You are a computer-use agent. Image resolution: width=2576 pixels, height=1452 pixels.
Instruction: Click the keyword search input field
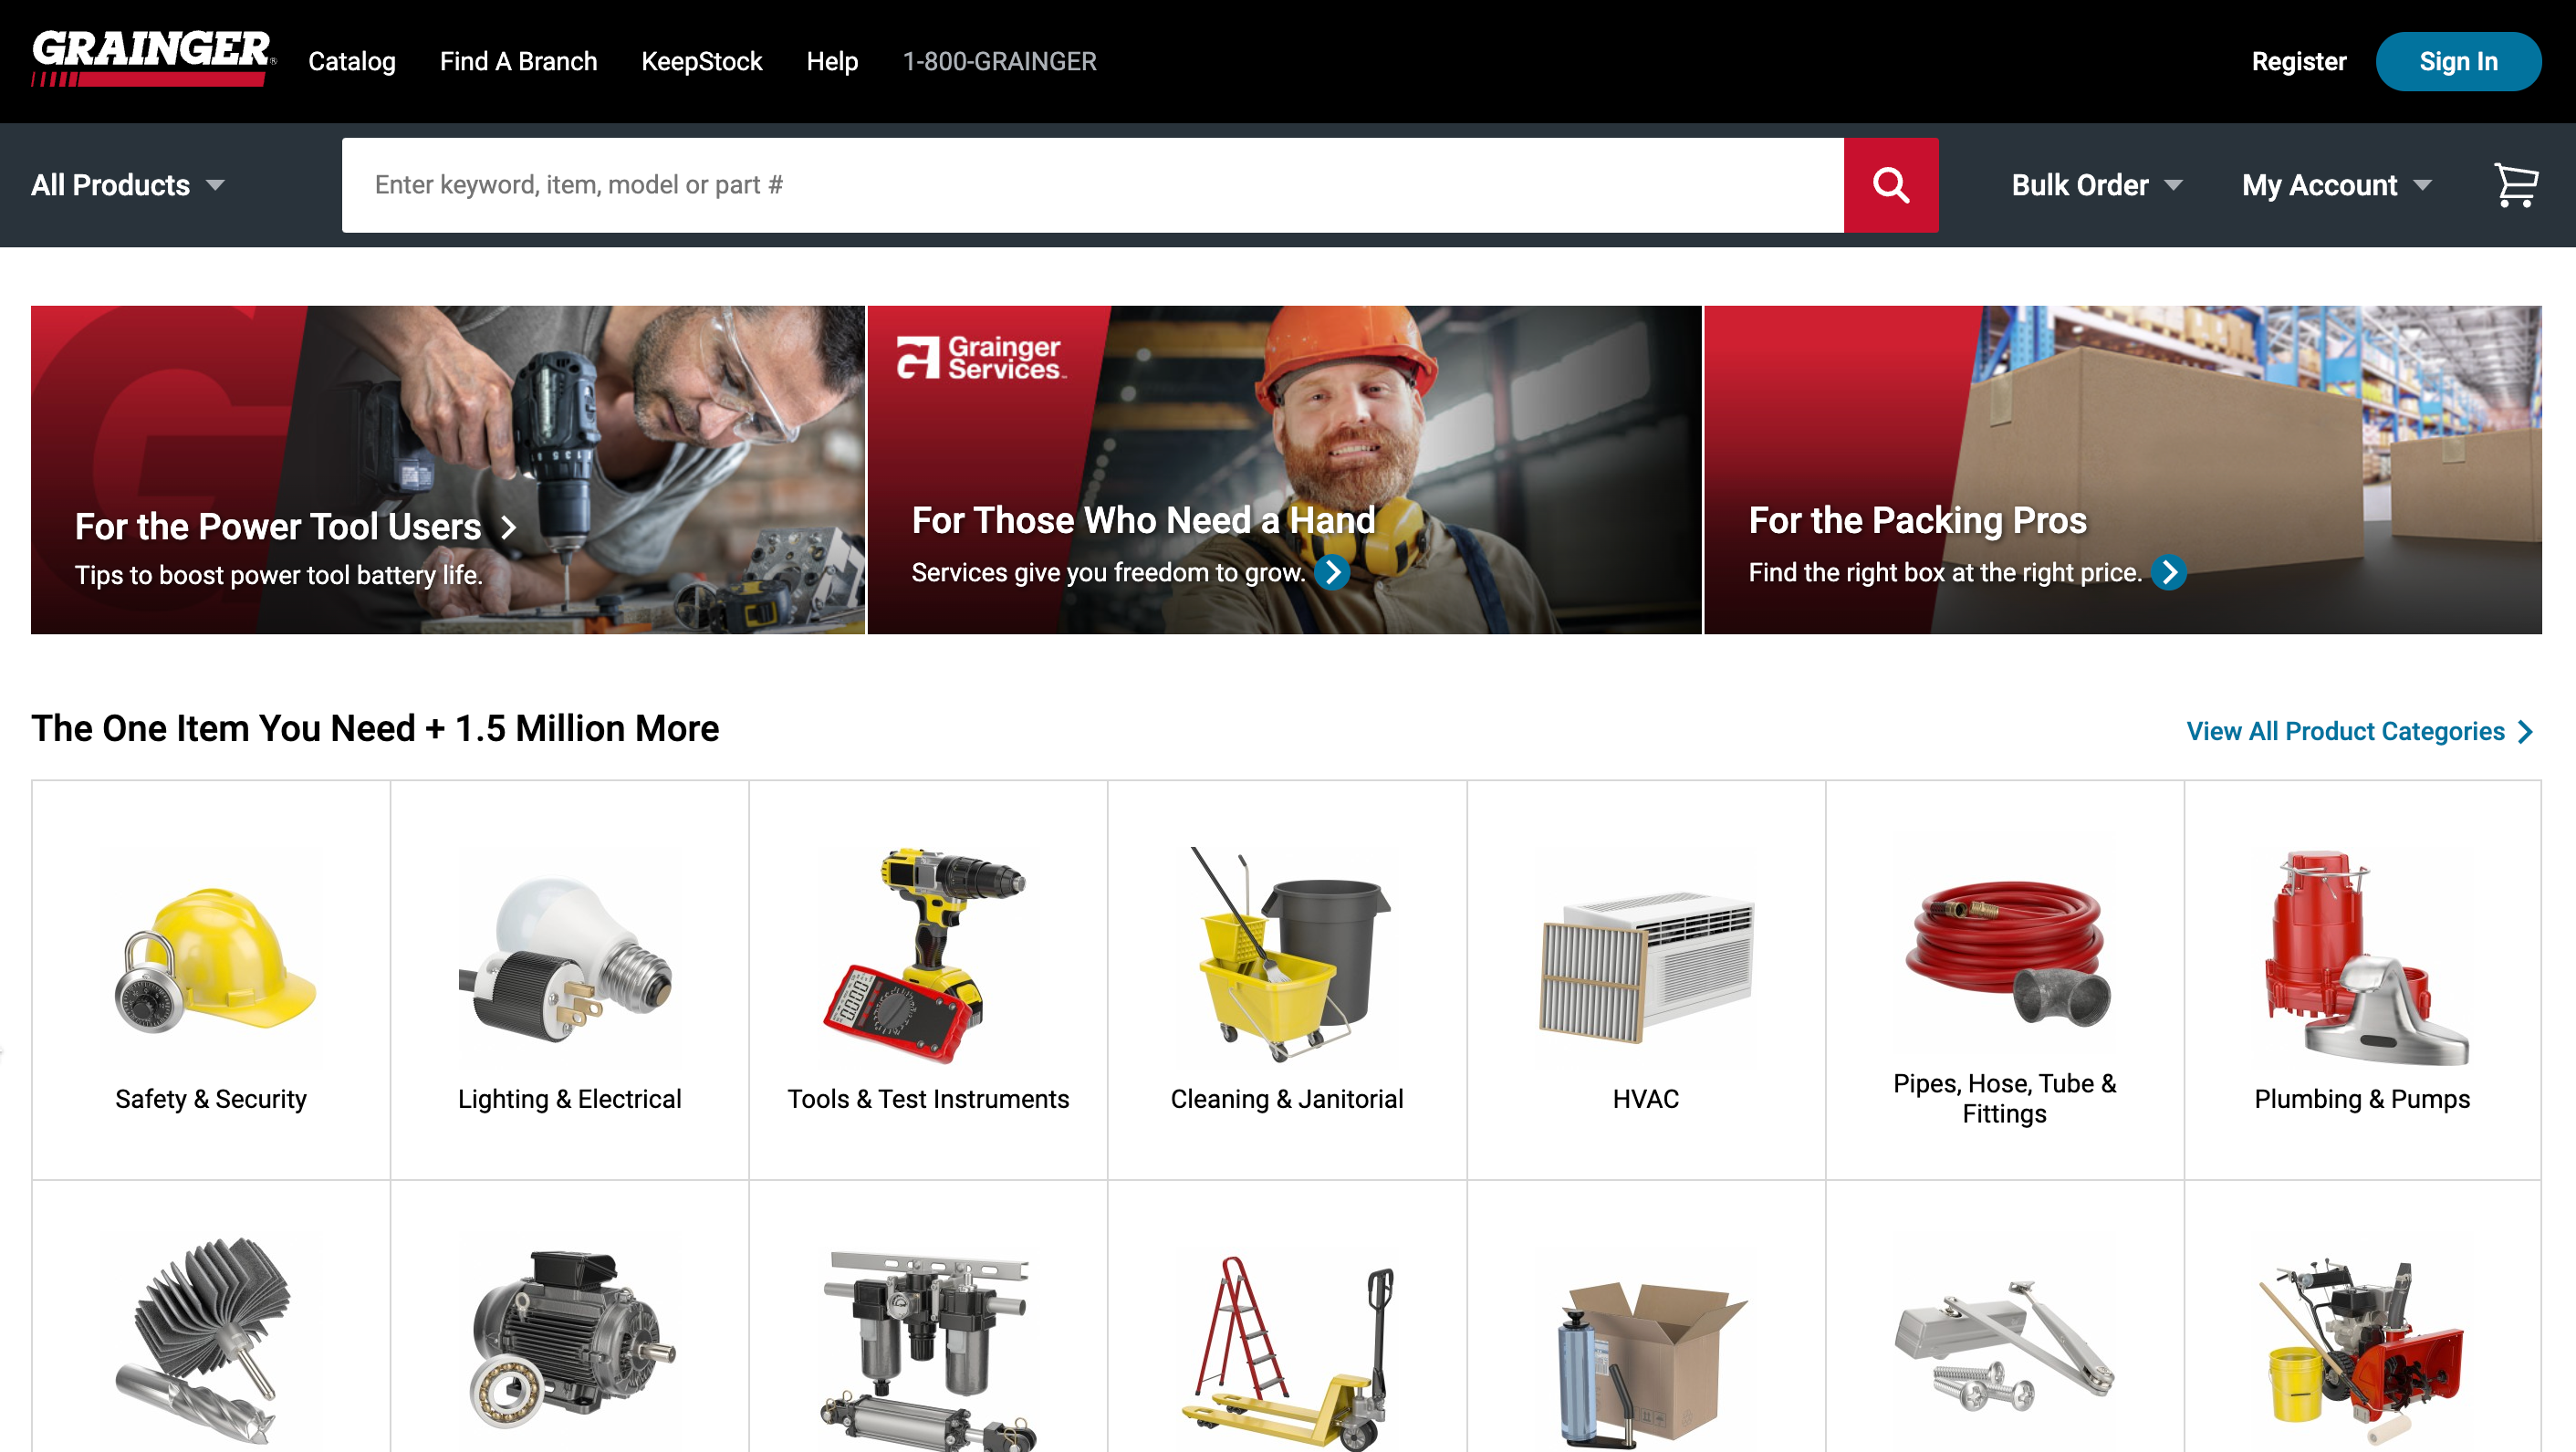point(1092,185)
